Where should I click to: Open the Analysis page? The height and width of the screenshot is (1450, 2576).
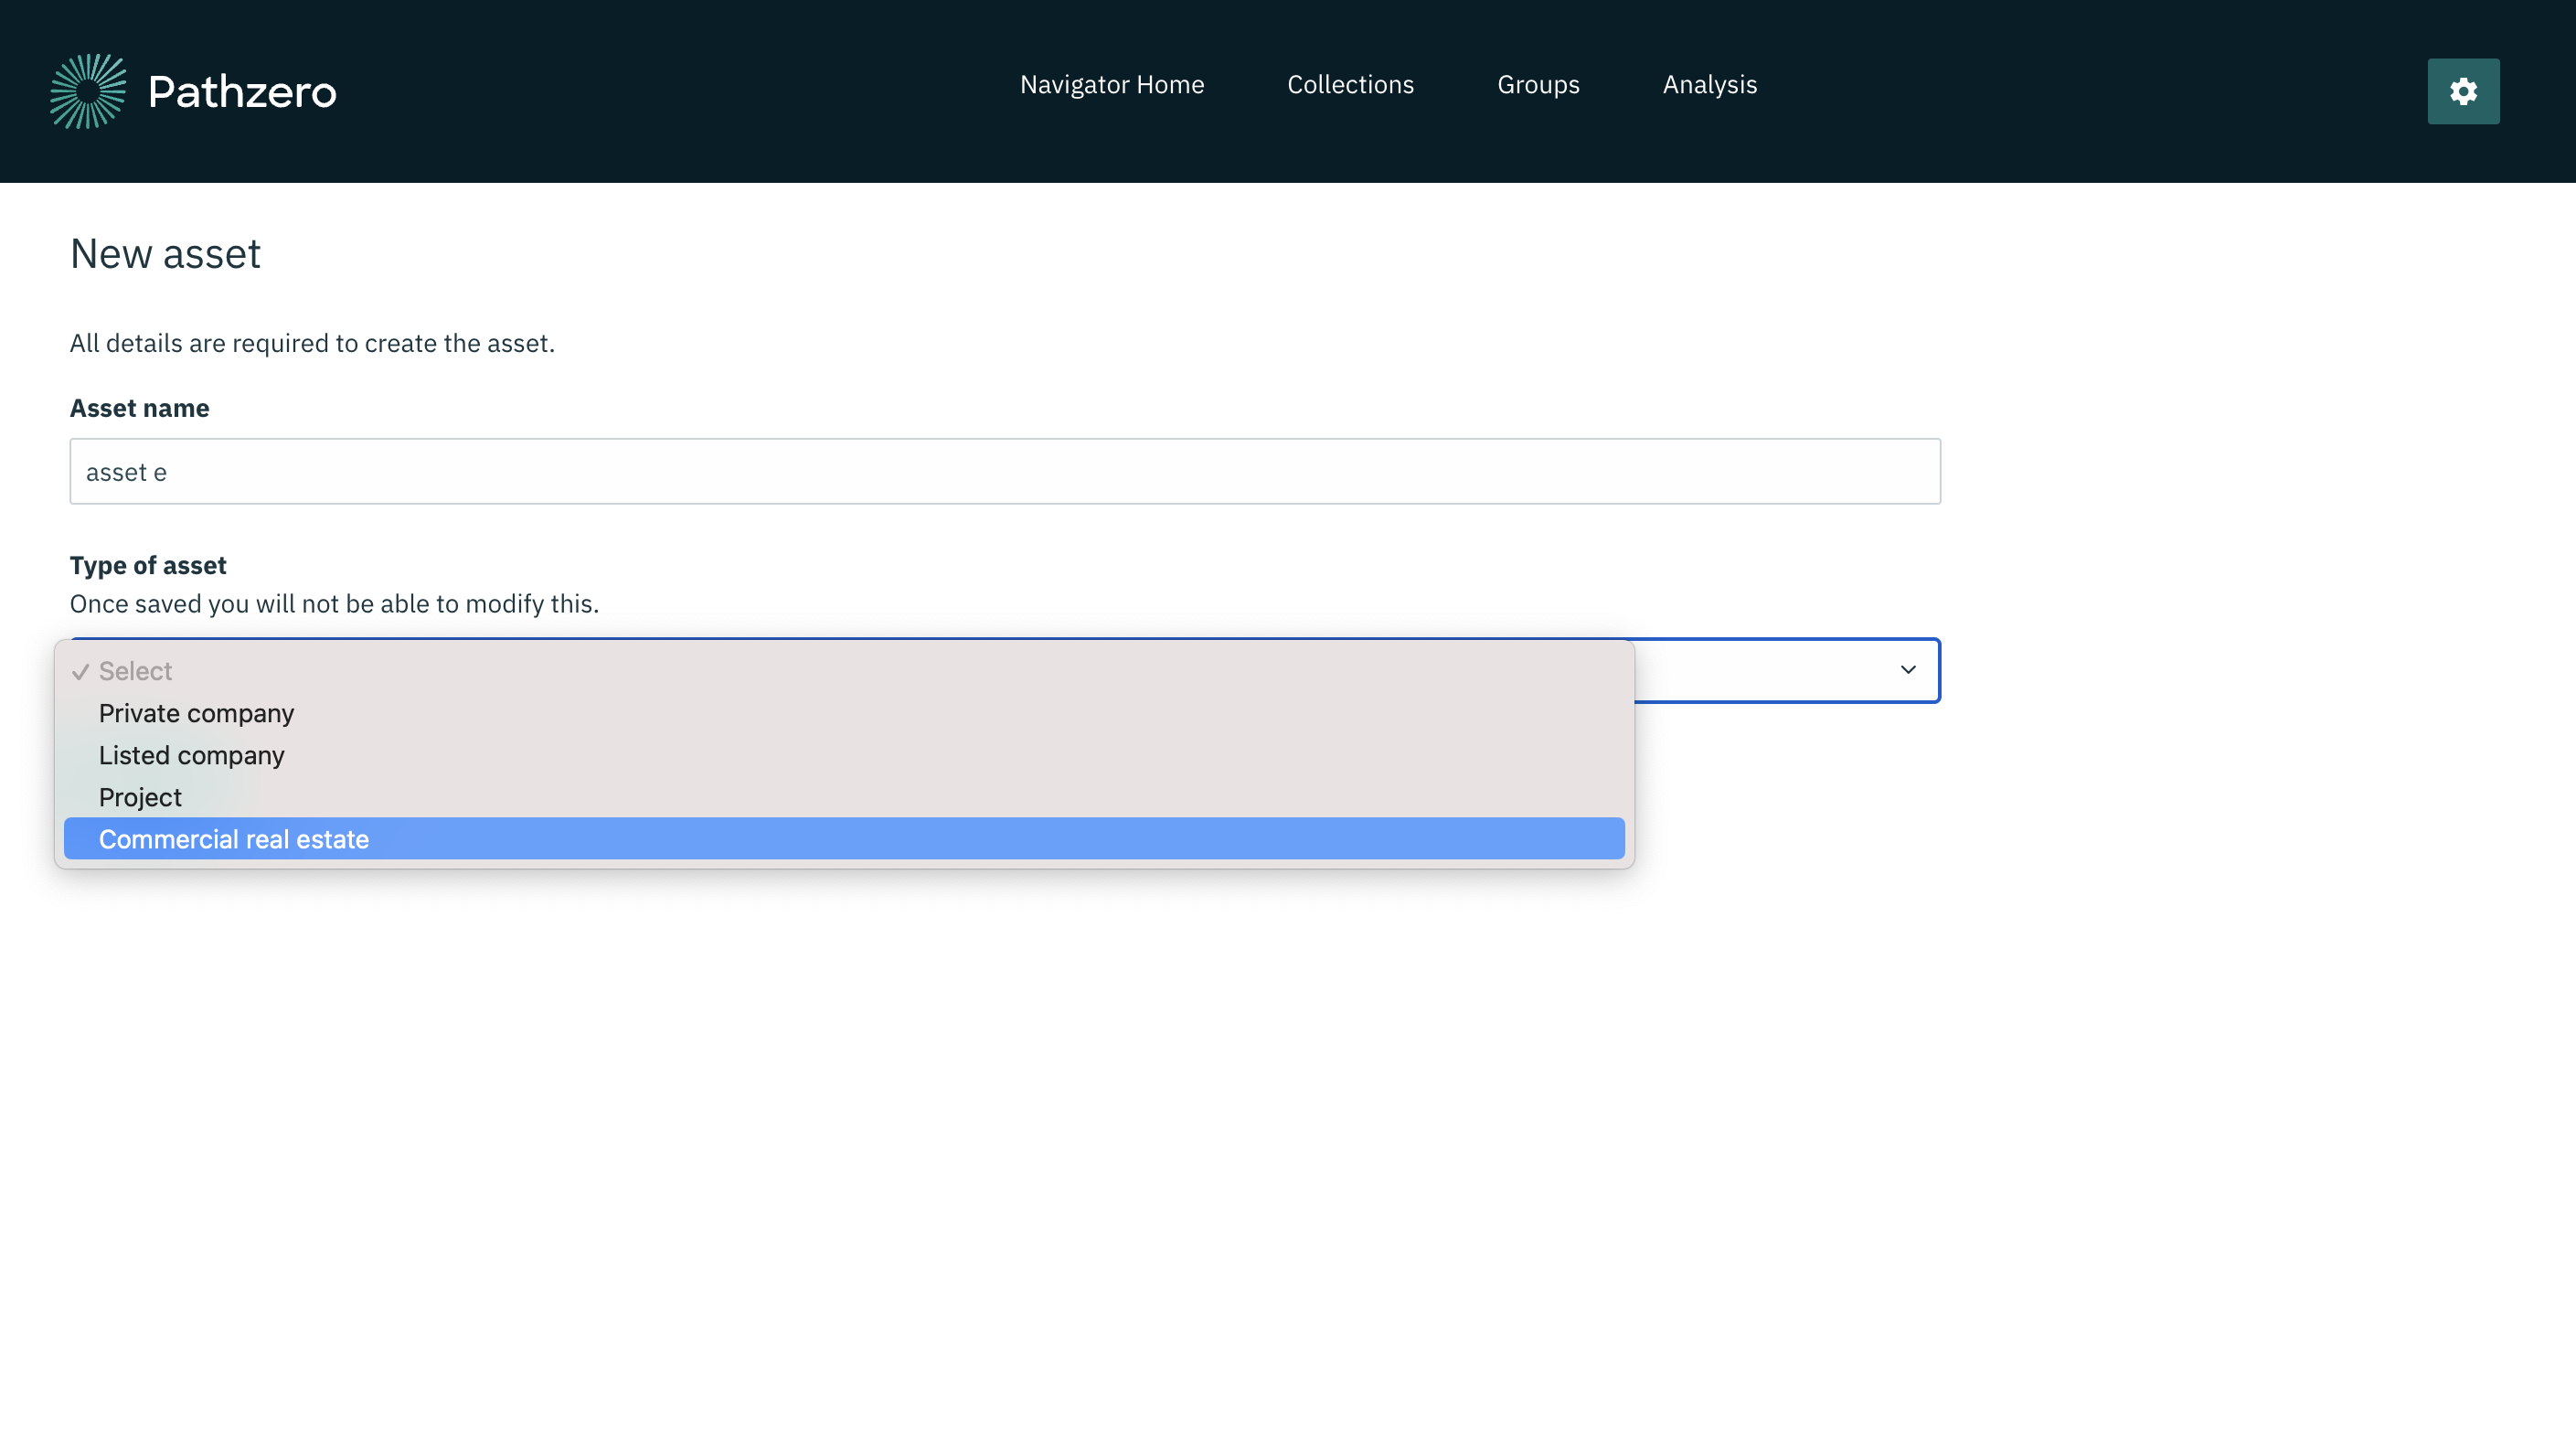1709,85
